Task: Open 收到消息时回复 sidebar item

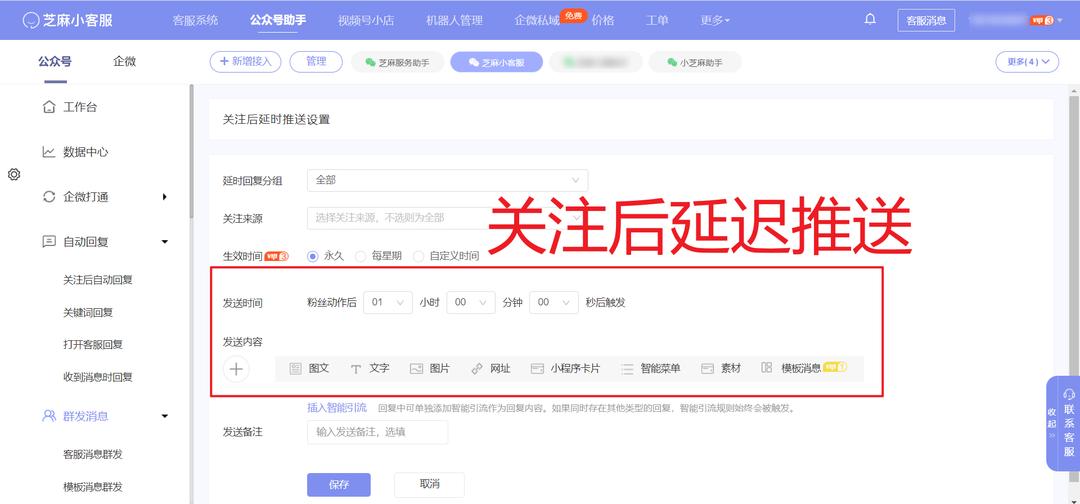Action: (x=98, y=377)
